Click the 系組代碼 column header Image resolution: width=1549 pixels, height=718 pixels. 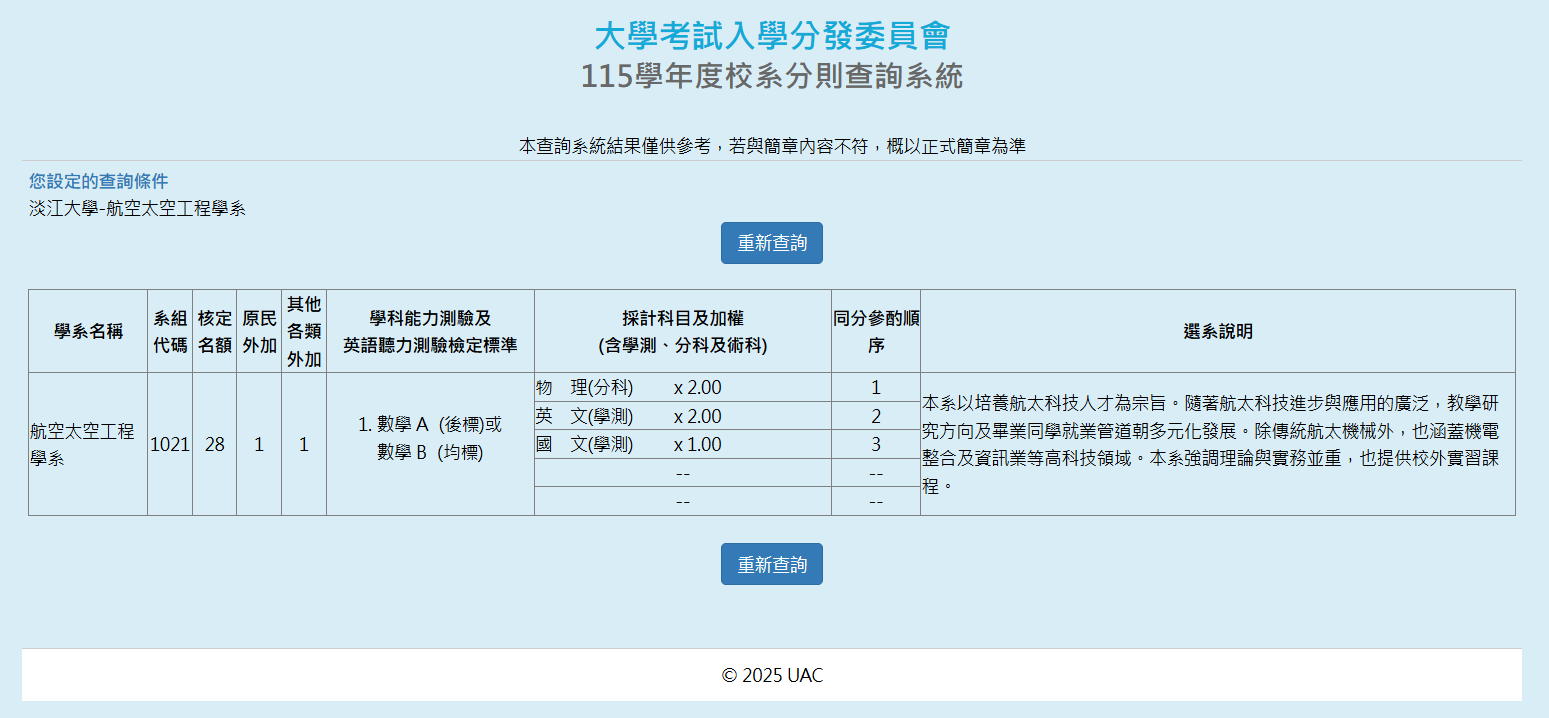tap(170, 331)
